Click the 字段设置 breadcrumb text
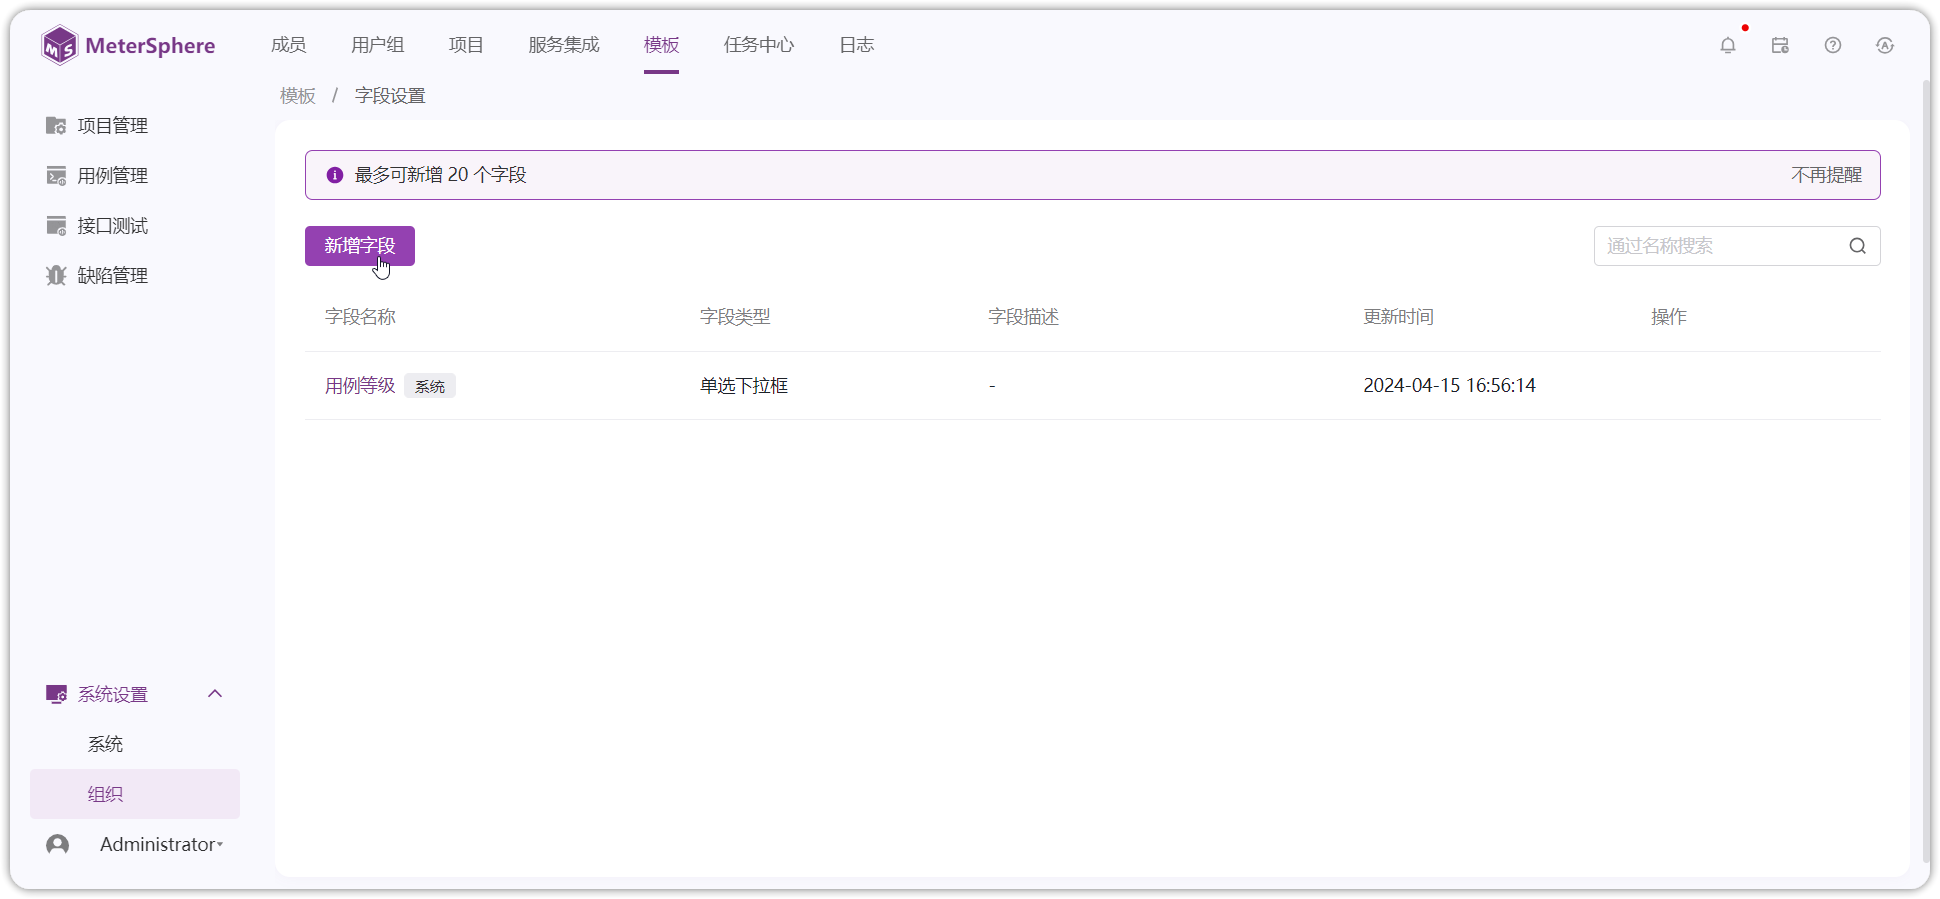The width and height of the screenshot is (1940, 899). pos(390,96)
